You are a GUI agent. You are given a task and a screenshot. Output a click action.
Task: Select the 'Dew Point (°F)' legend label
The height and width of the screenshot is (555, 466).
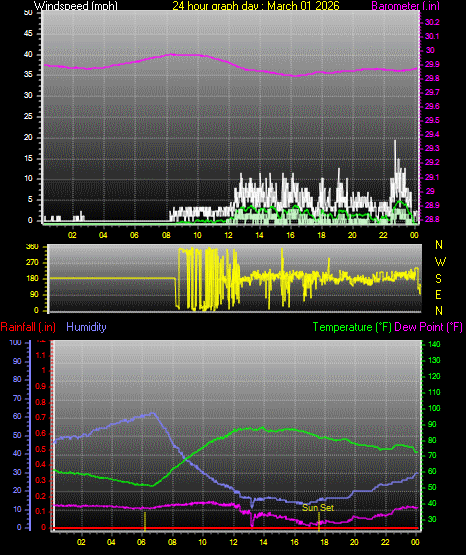[428, 327]
